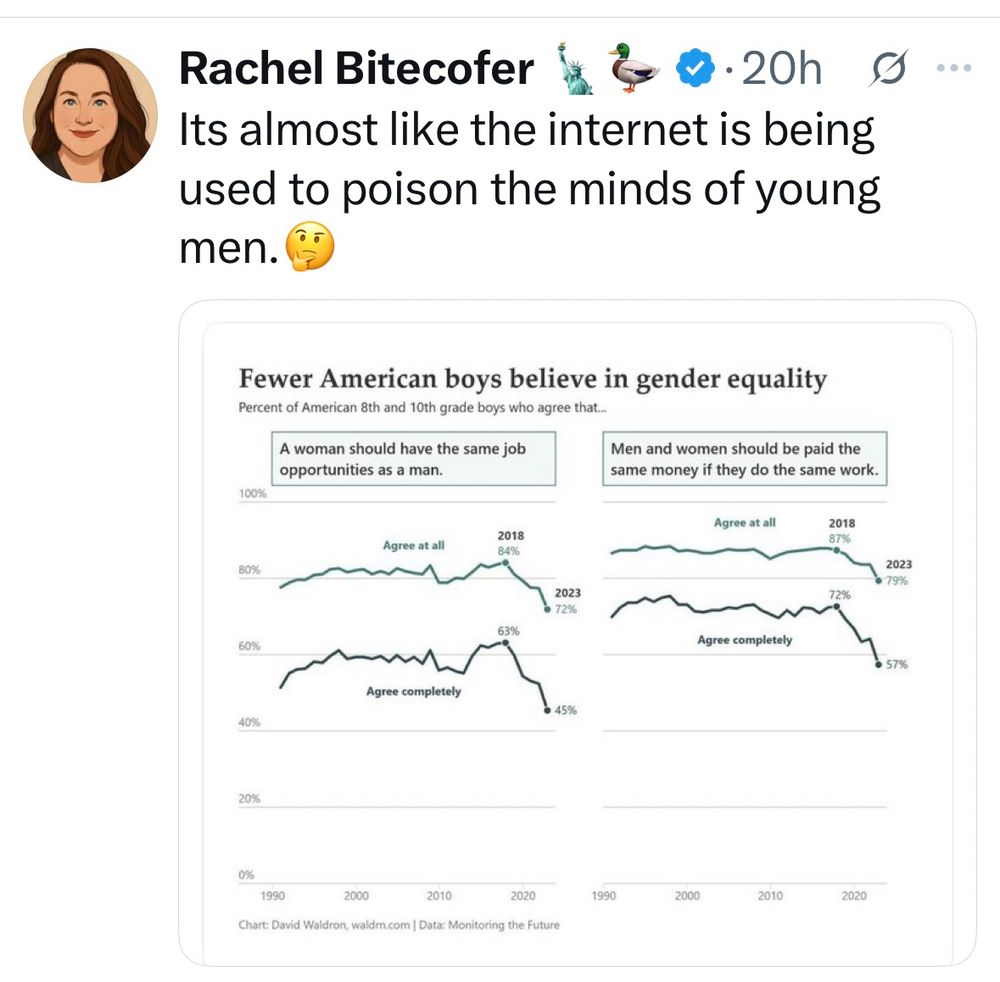The width and height of the screenshot is (1000, 982).
Task: Open the three-dot more options menu
Action: coord(954,67)
